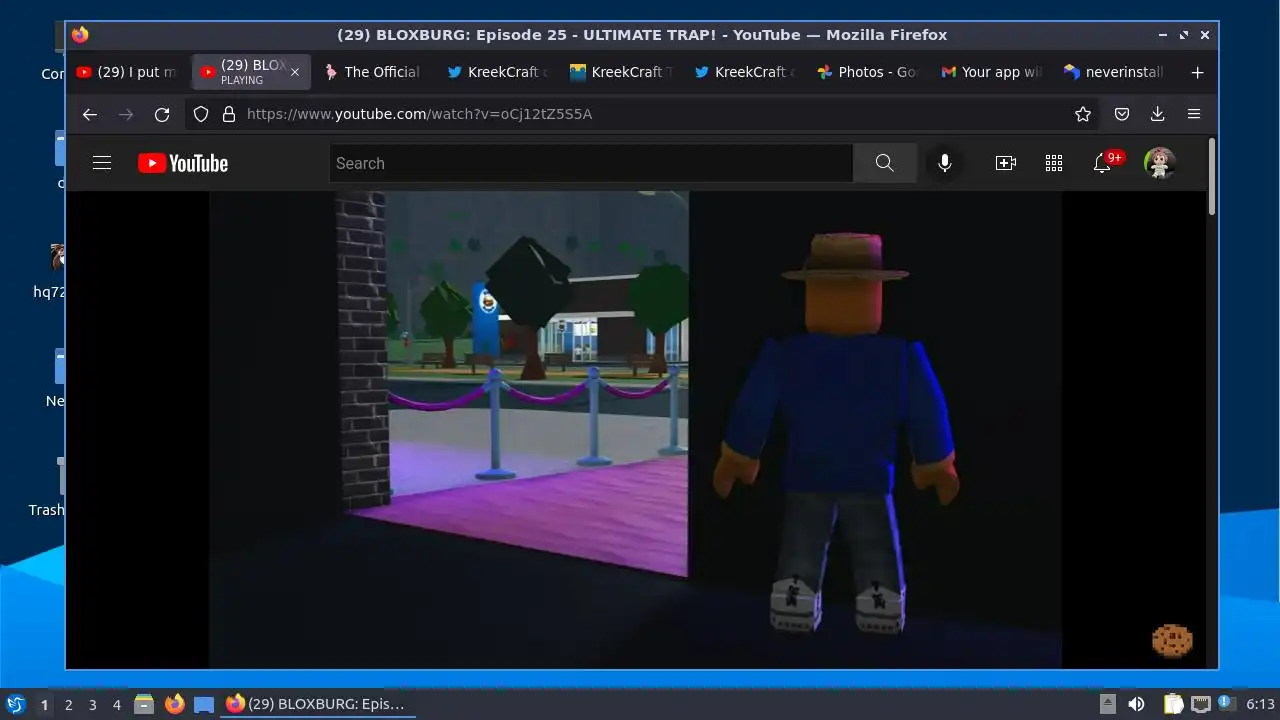Open the clipboard tray icon

click(x=1173, y=704)
